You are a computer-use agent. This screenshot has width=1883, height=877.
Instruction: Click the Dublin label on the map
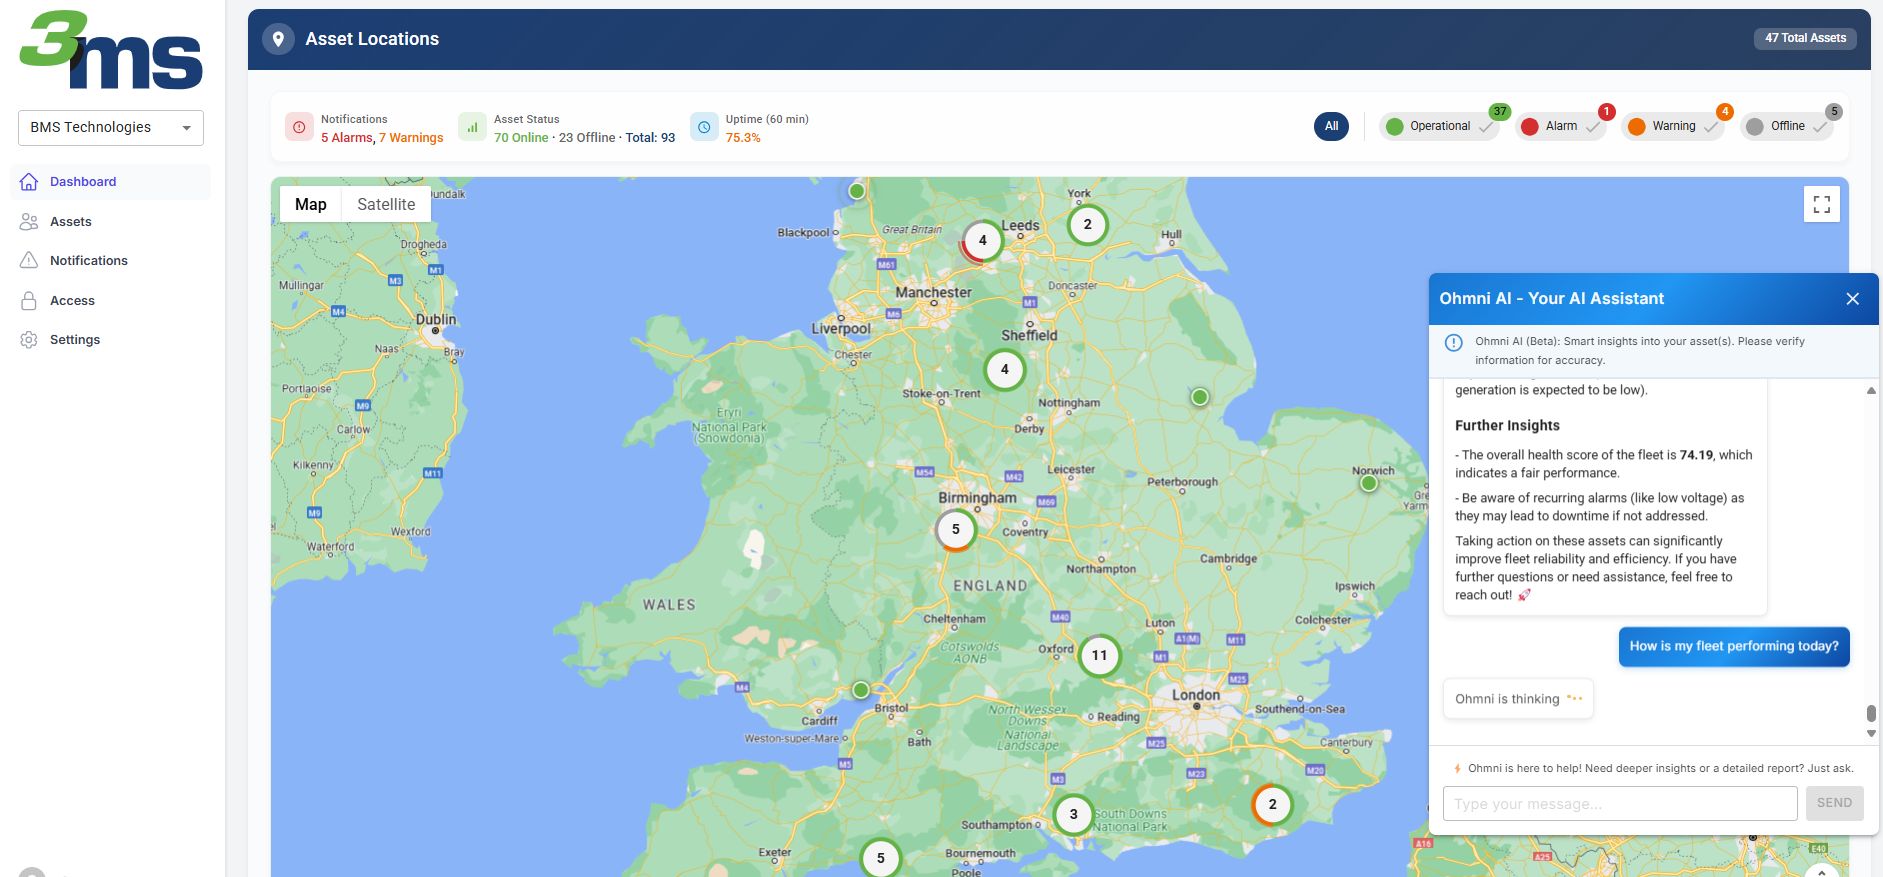point(436,320)
